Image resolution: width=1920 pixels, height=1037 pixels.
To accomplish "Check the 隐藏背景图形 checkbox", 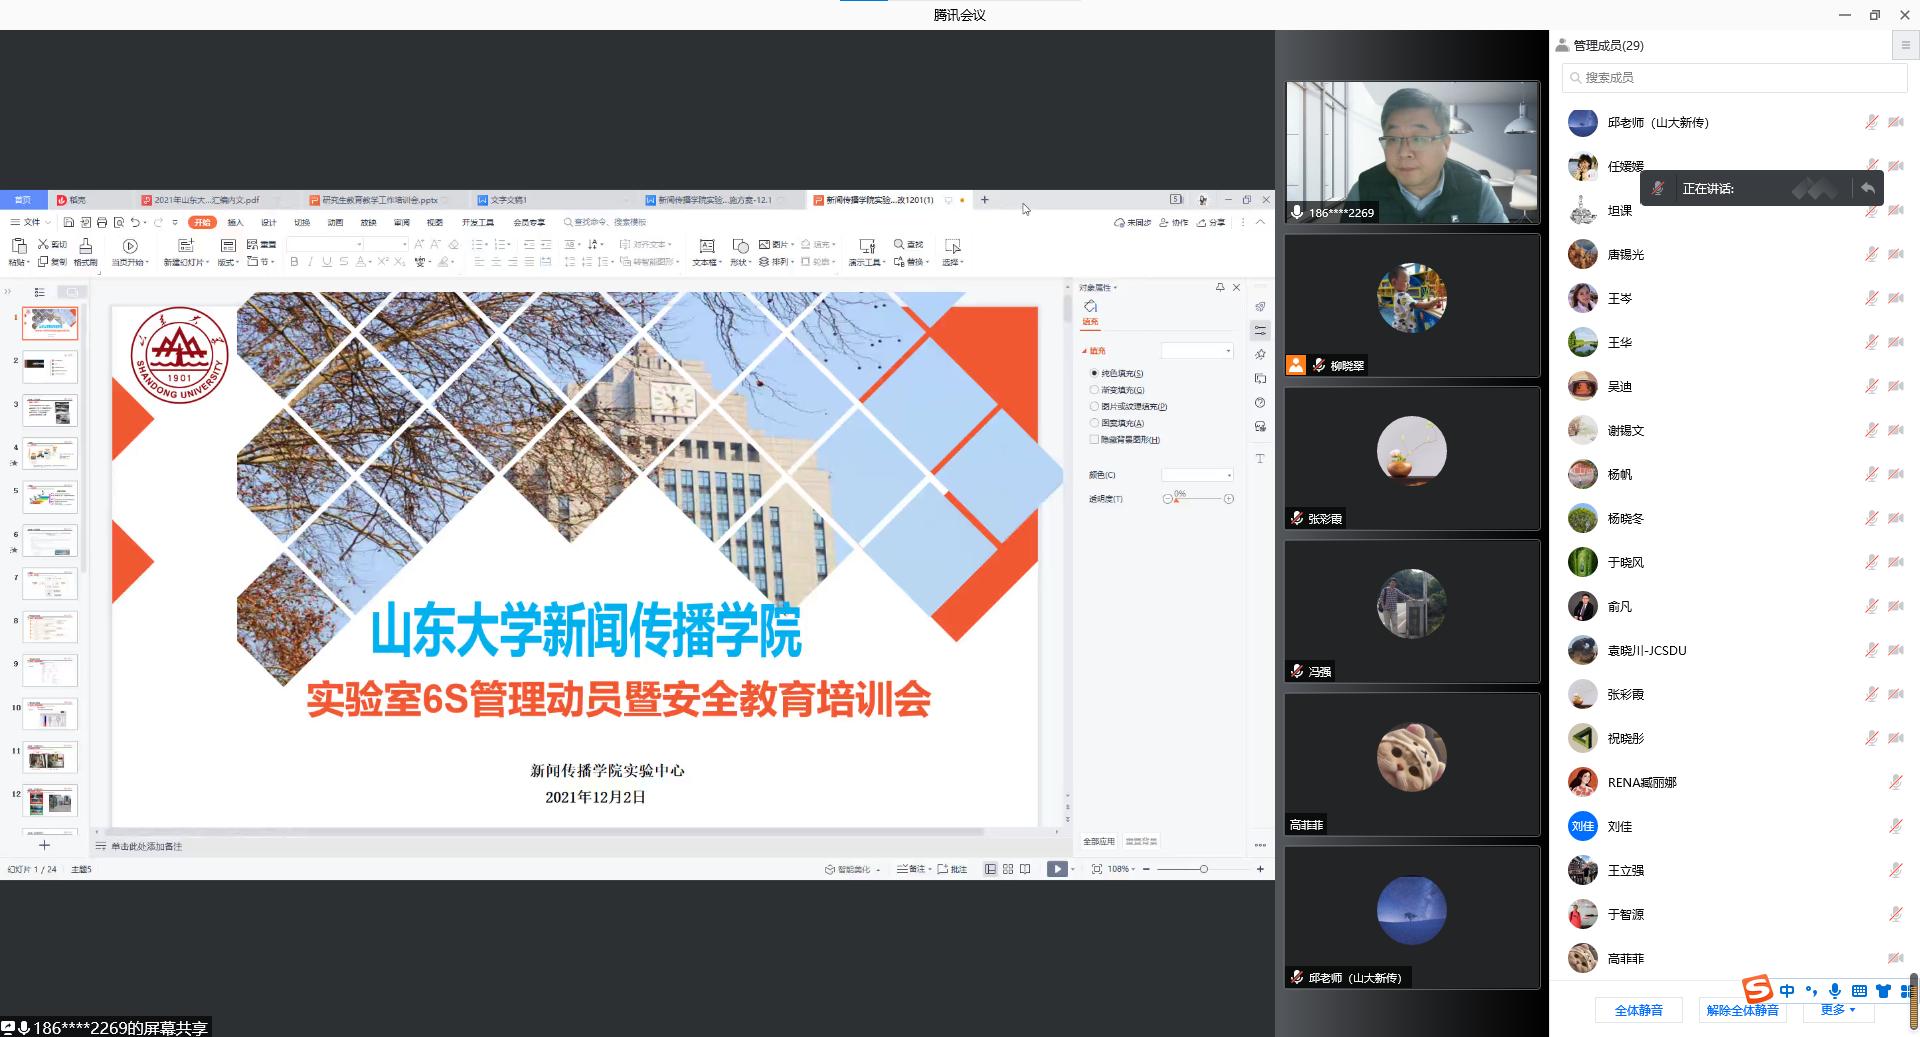I will 1094,439.
